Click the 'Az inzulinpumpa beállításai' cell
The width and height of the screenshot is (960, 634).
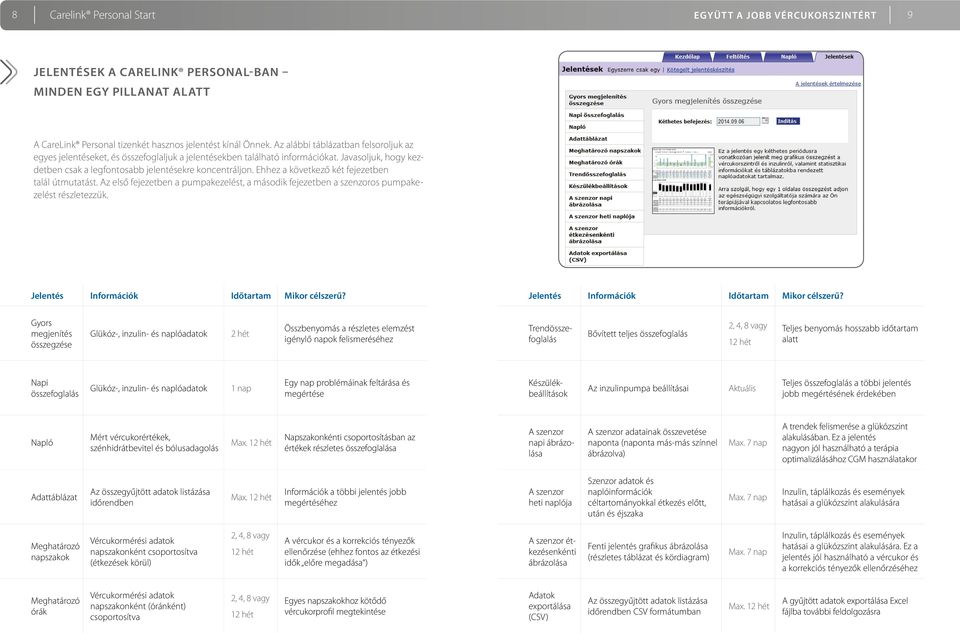638,388
